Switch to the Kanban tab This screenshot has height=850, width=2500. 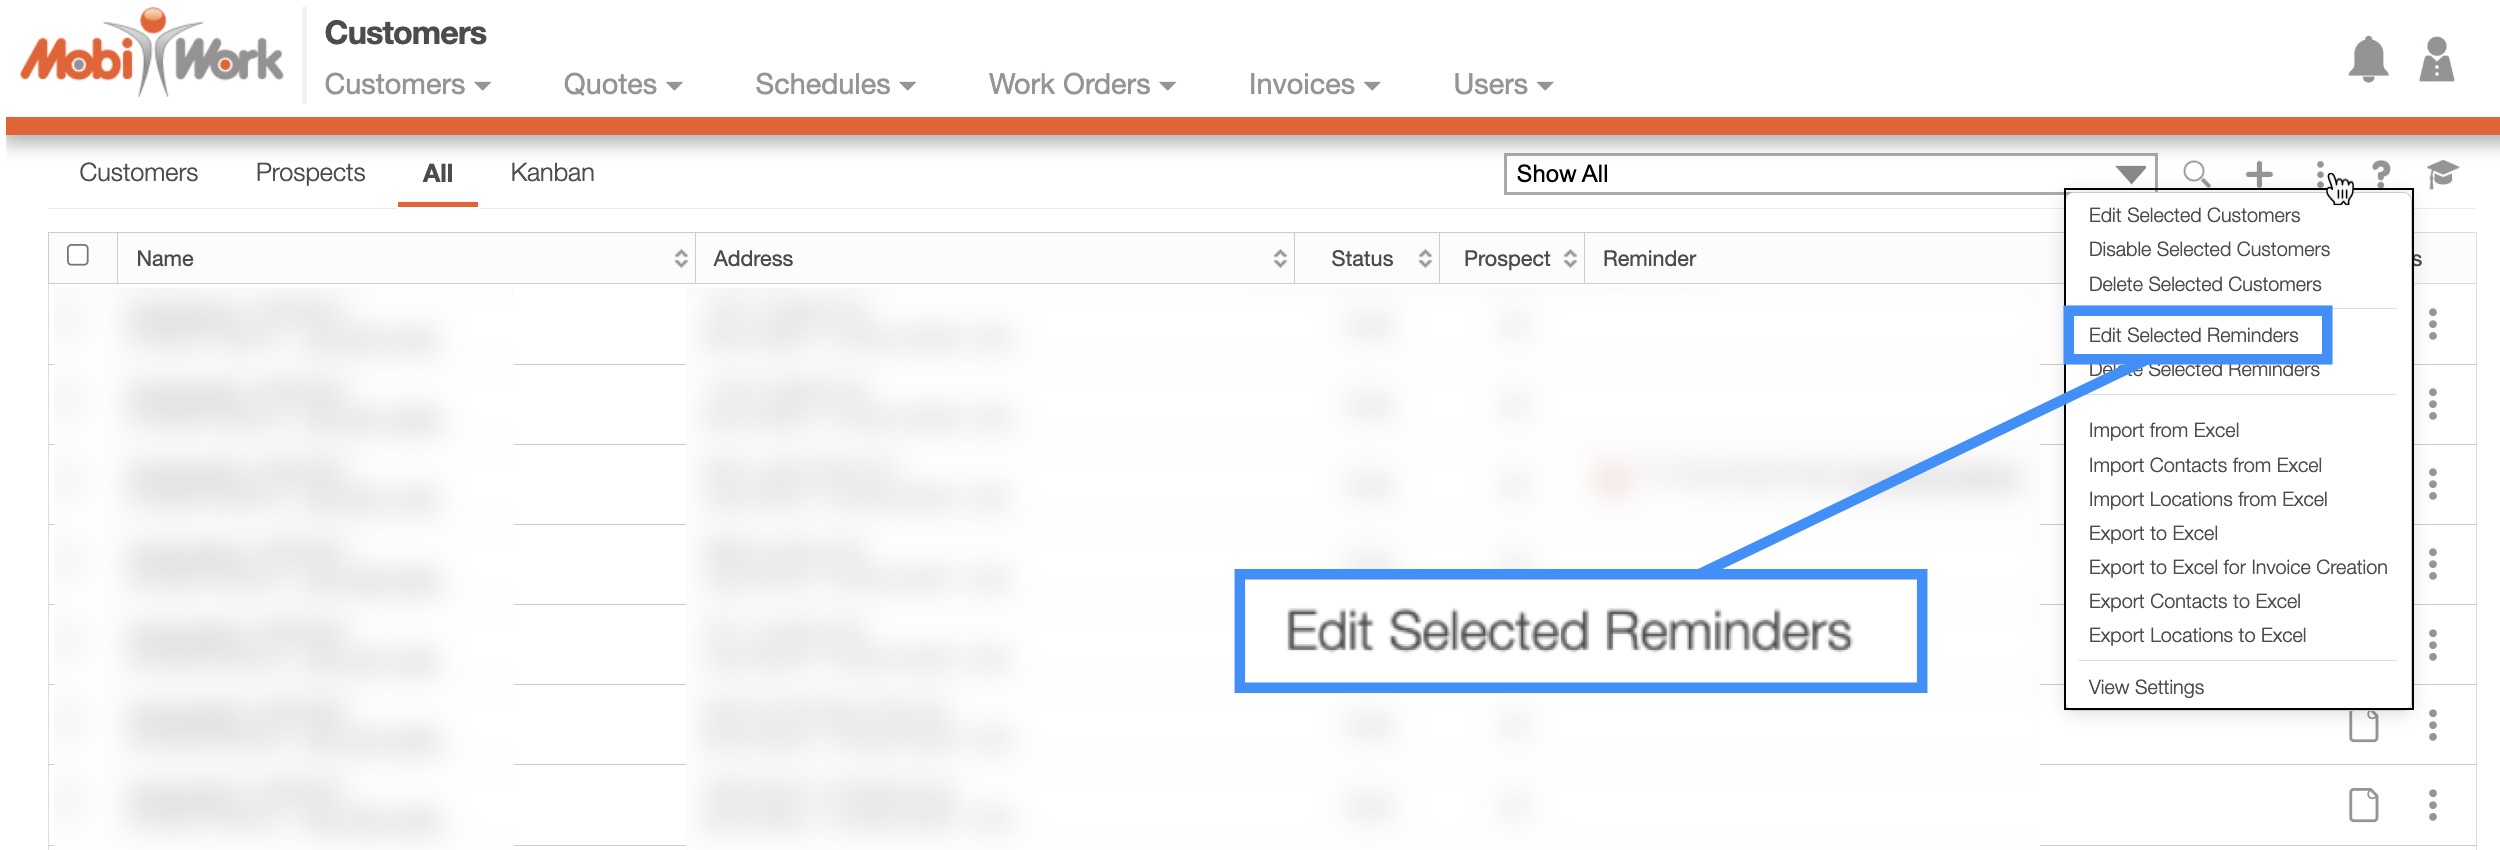[x=552, y=173]
